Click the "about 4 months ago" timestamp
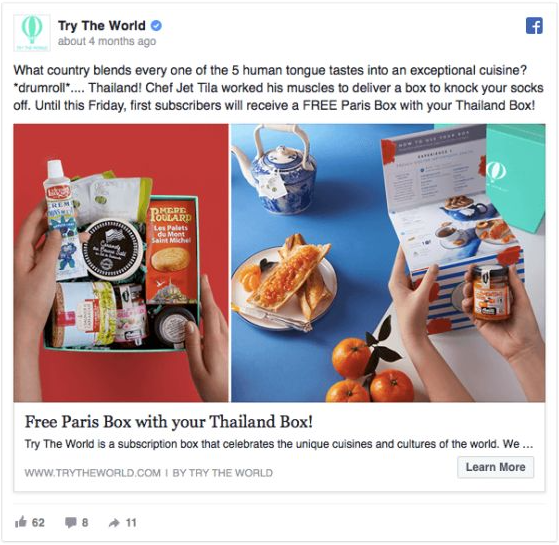This screenshot has width=559, height=545. pyautogui.click(x=107, y=41)
